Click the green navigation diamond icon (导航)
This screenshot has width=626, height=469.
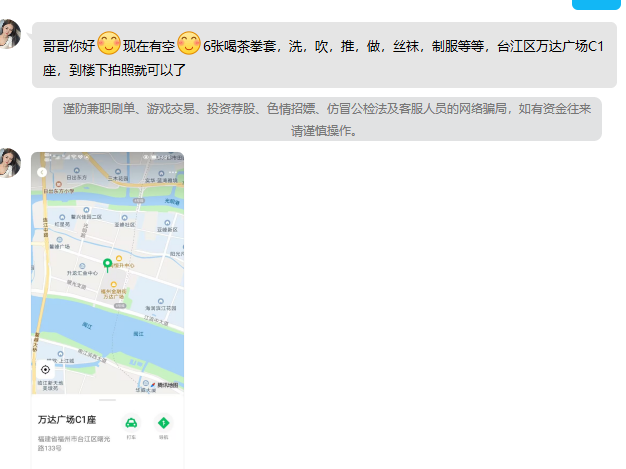click(x=163, y=423)
